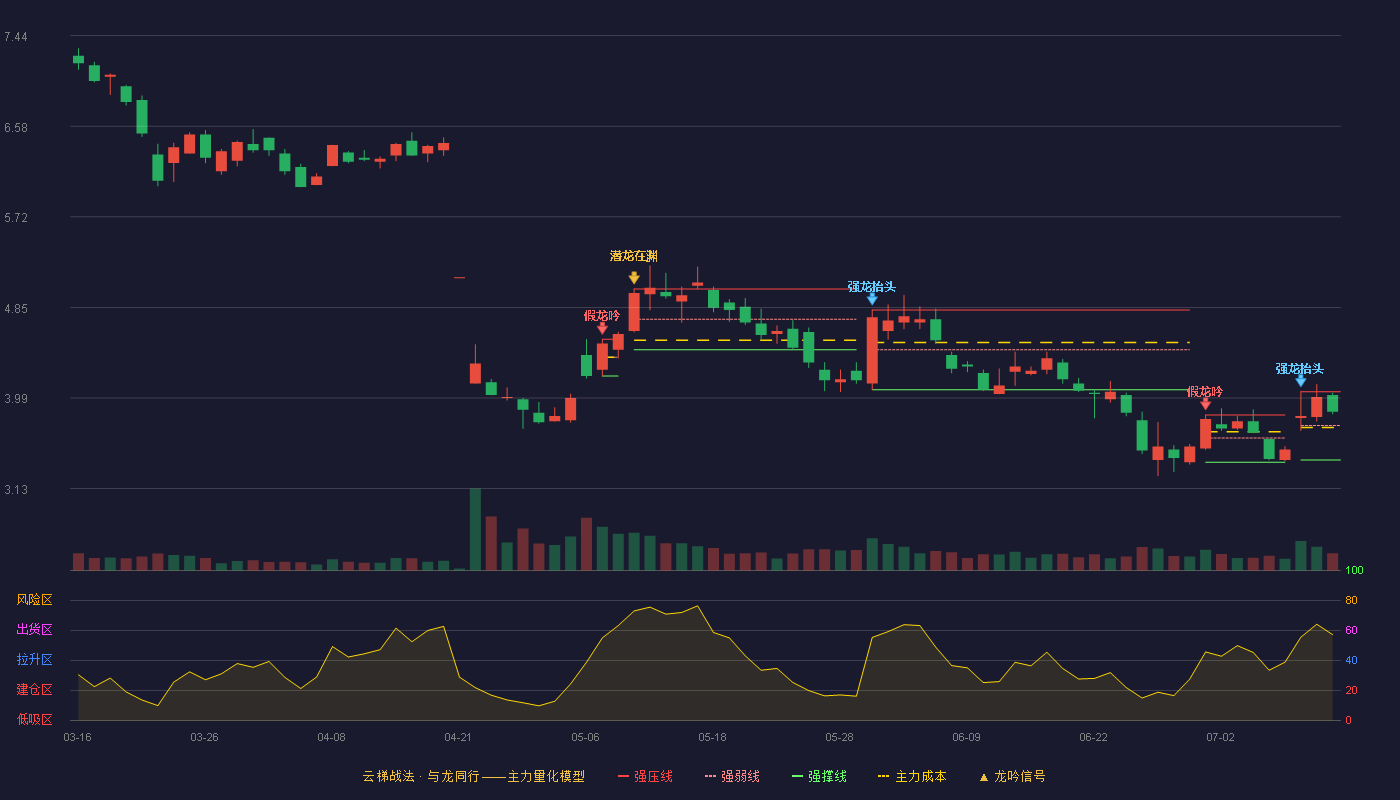Toggle the 龙吟信号 legend item

click(1012, 776)
